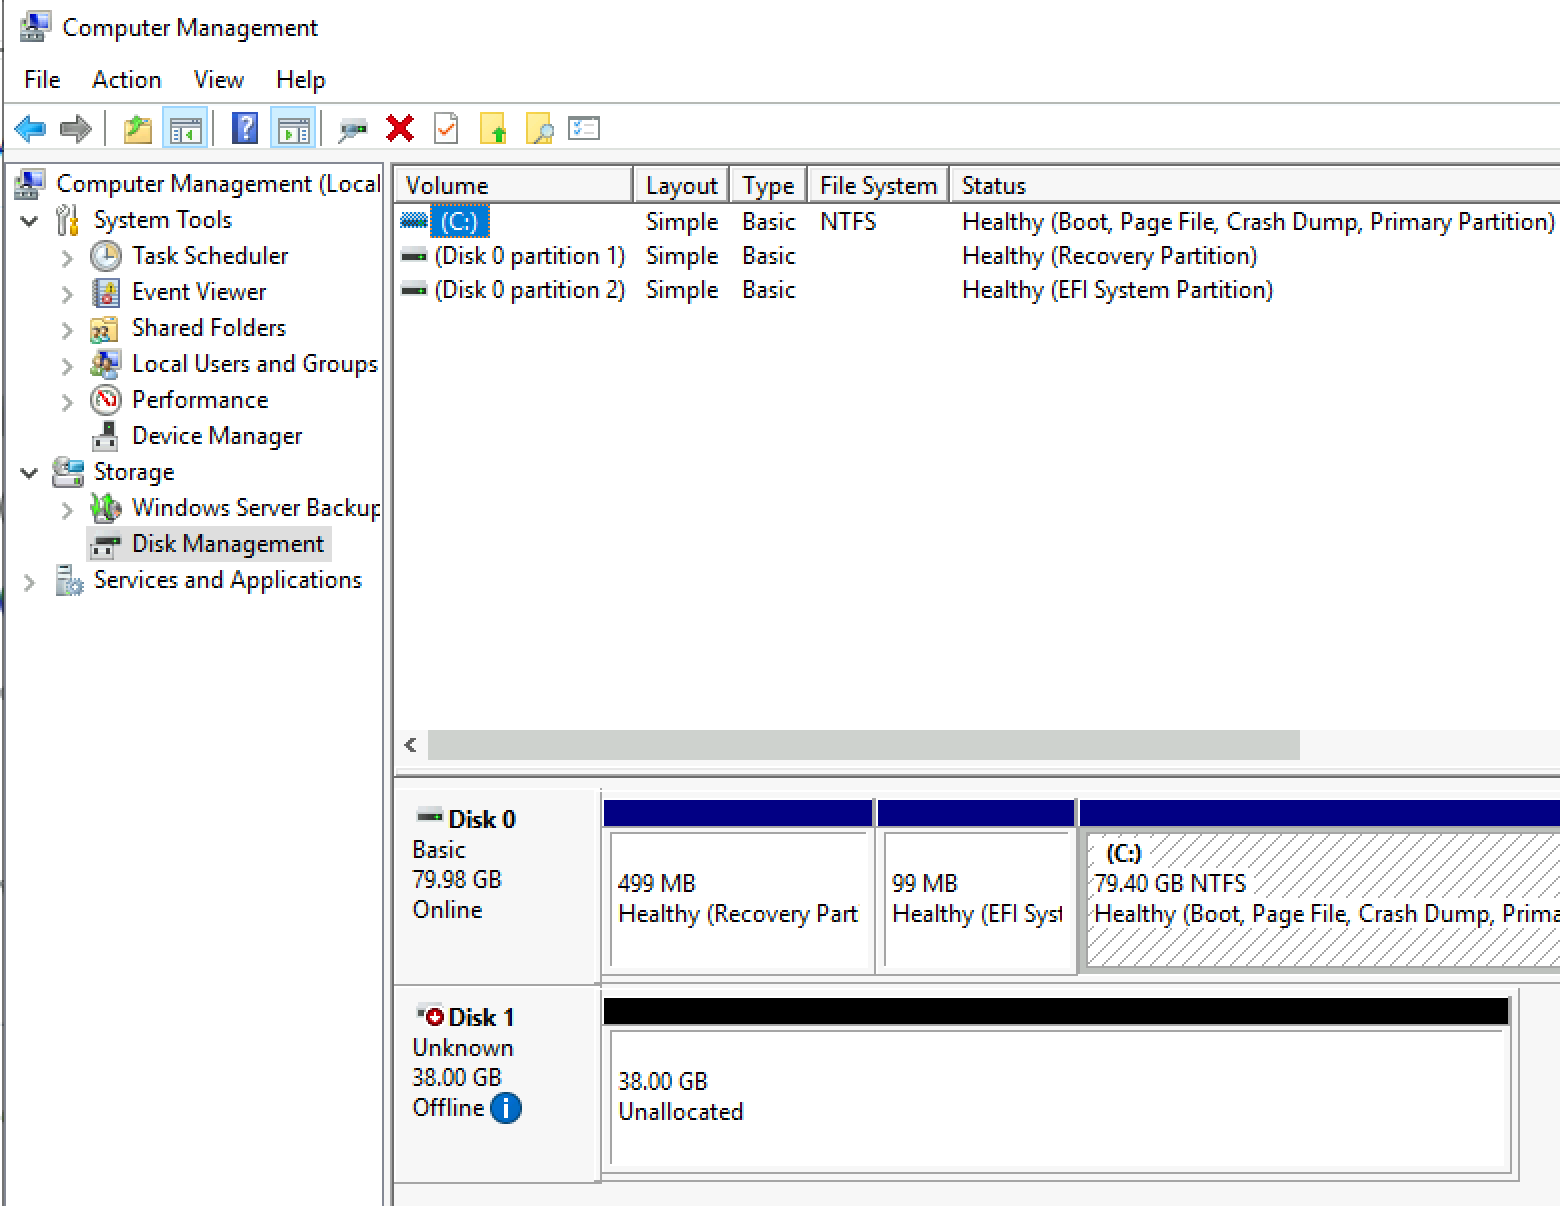Click the Back arrow toolbar icon
1560x1206 pixels.
click(x=31, y=129)
